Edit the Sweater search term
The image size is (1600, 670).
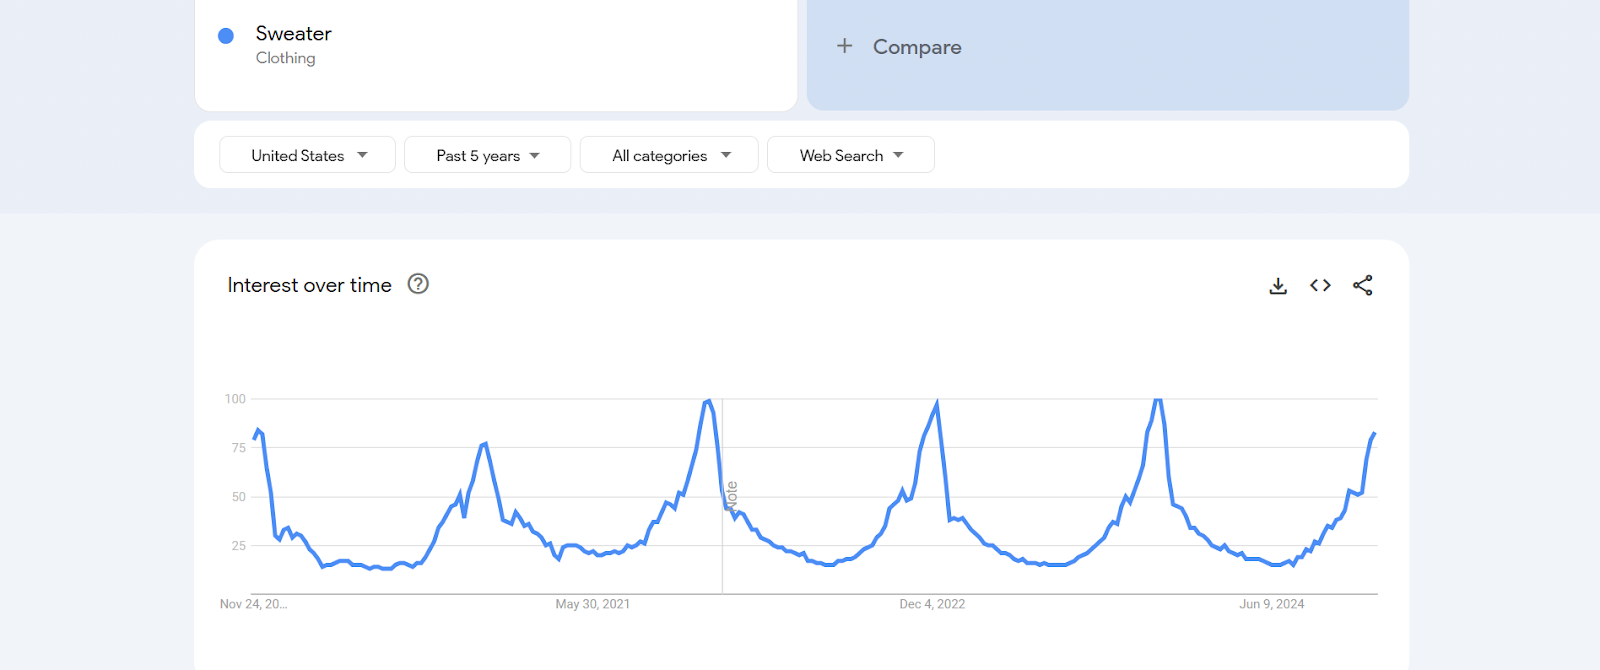(x=293, y=34)
